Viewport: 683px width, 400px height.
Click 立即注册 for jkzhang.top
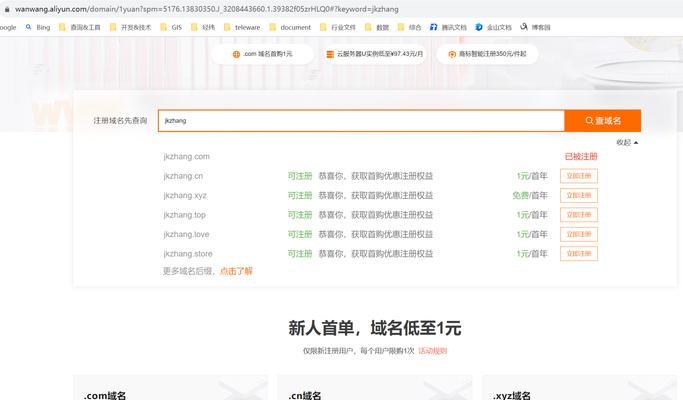579,215
